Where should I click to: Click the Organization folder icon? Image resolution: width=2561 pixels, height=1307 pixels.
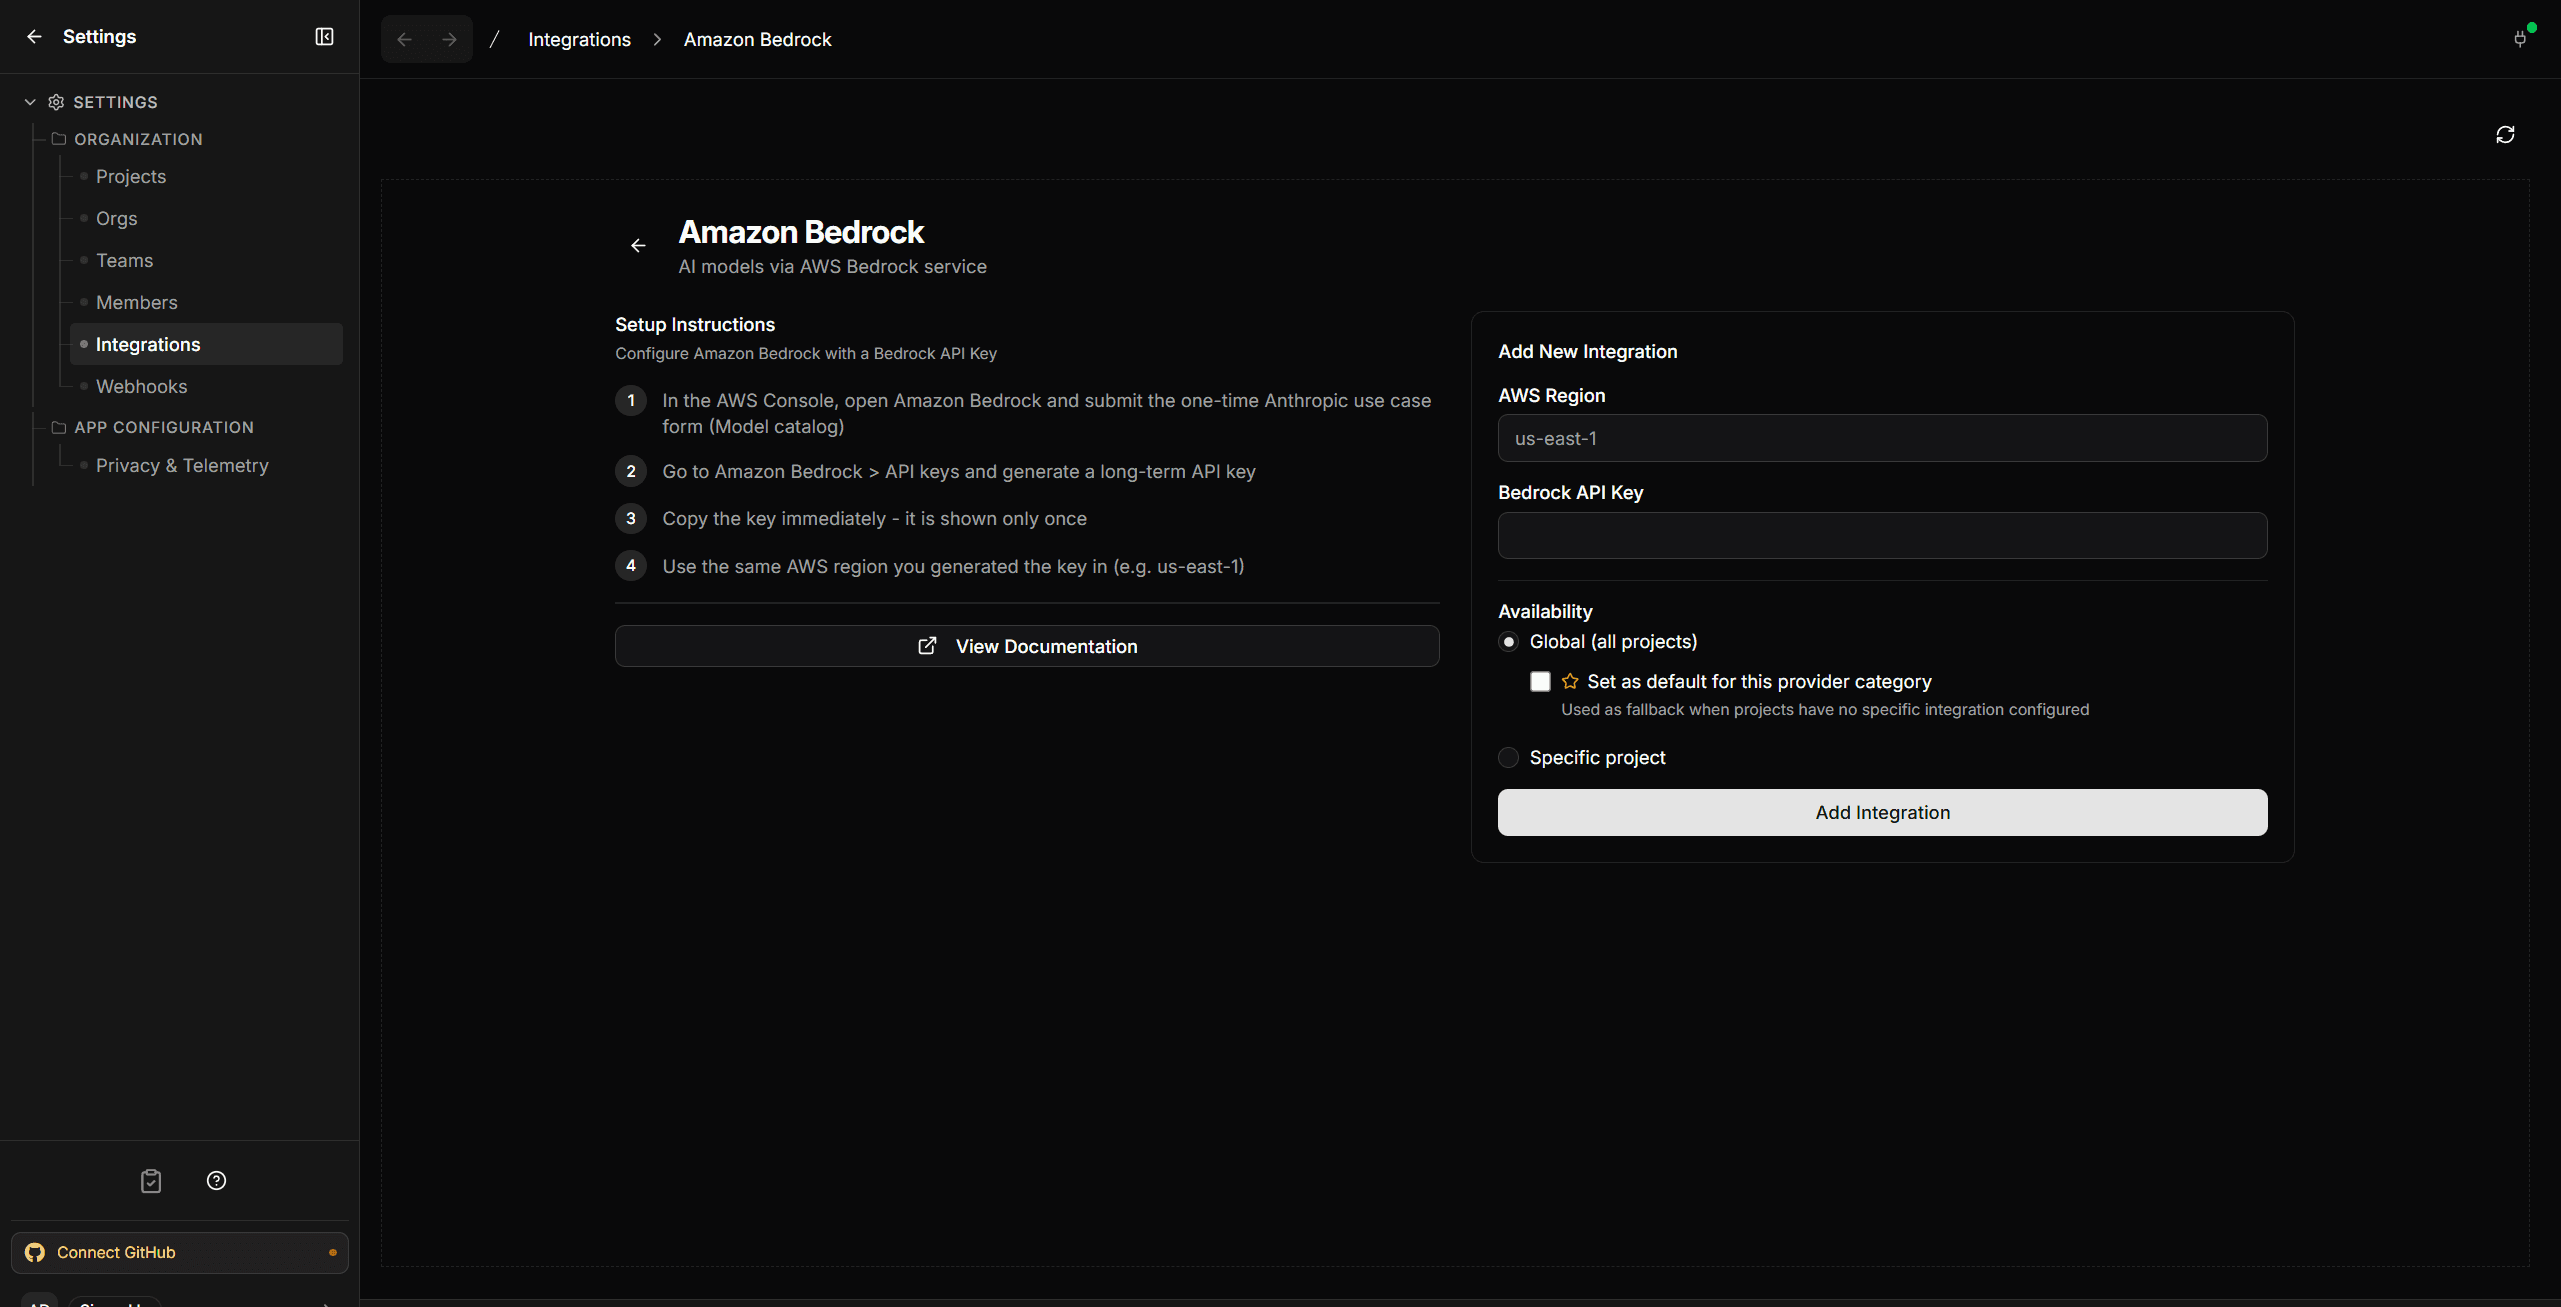tap(59, 139)
